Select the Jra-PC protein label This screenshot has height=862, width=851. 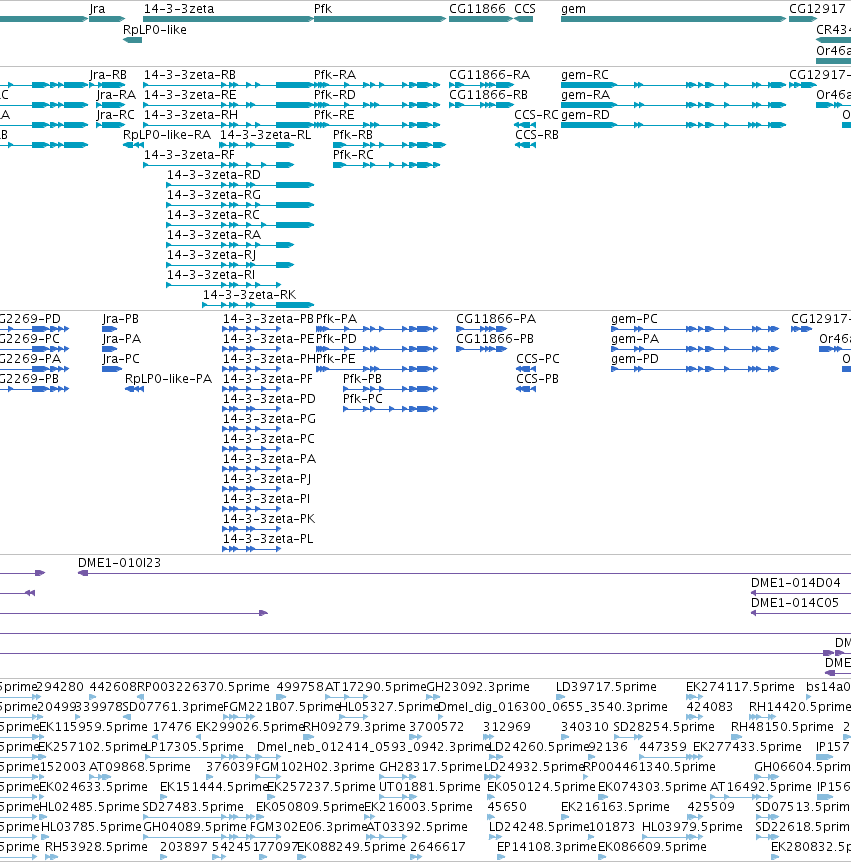point(121,358)
